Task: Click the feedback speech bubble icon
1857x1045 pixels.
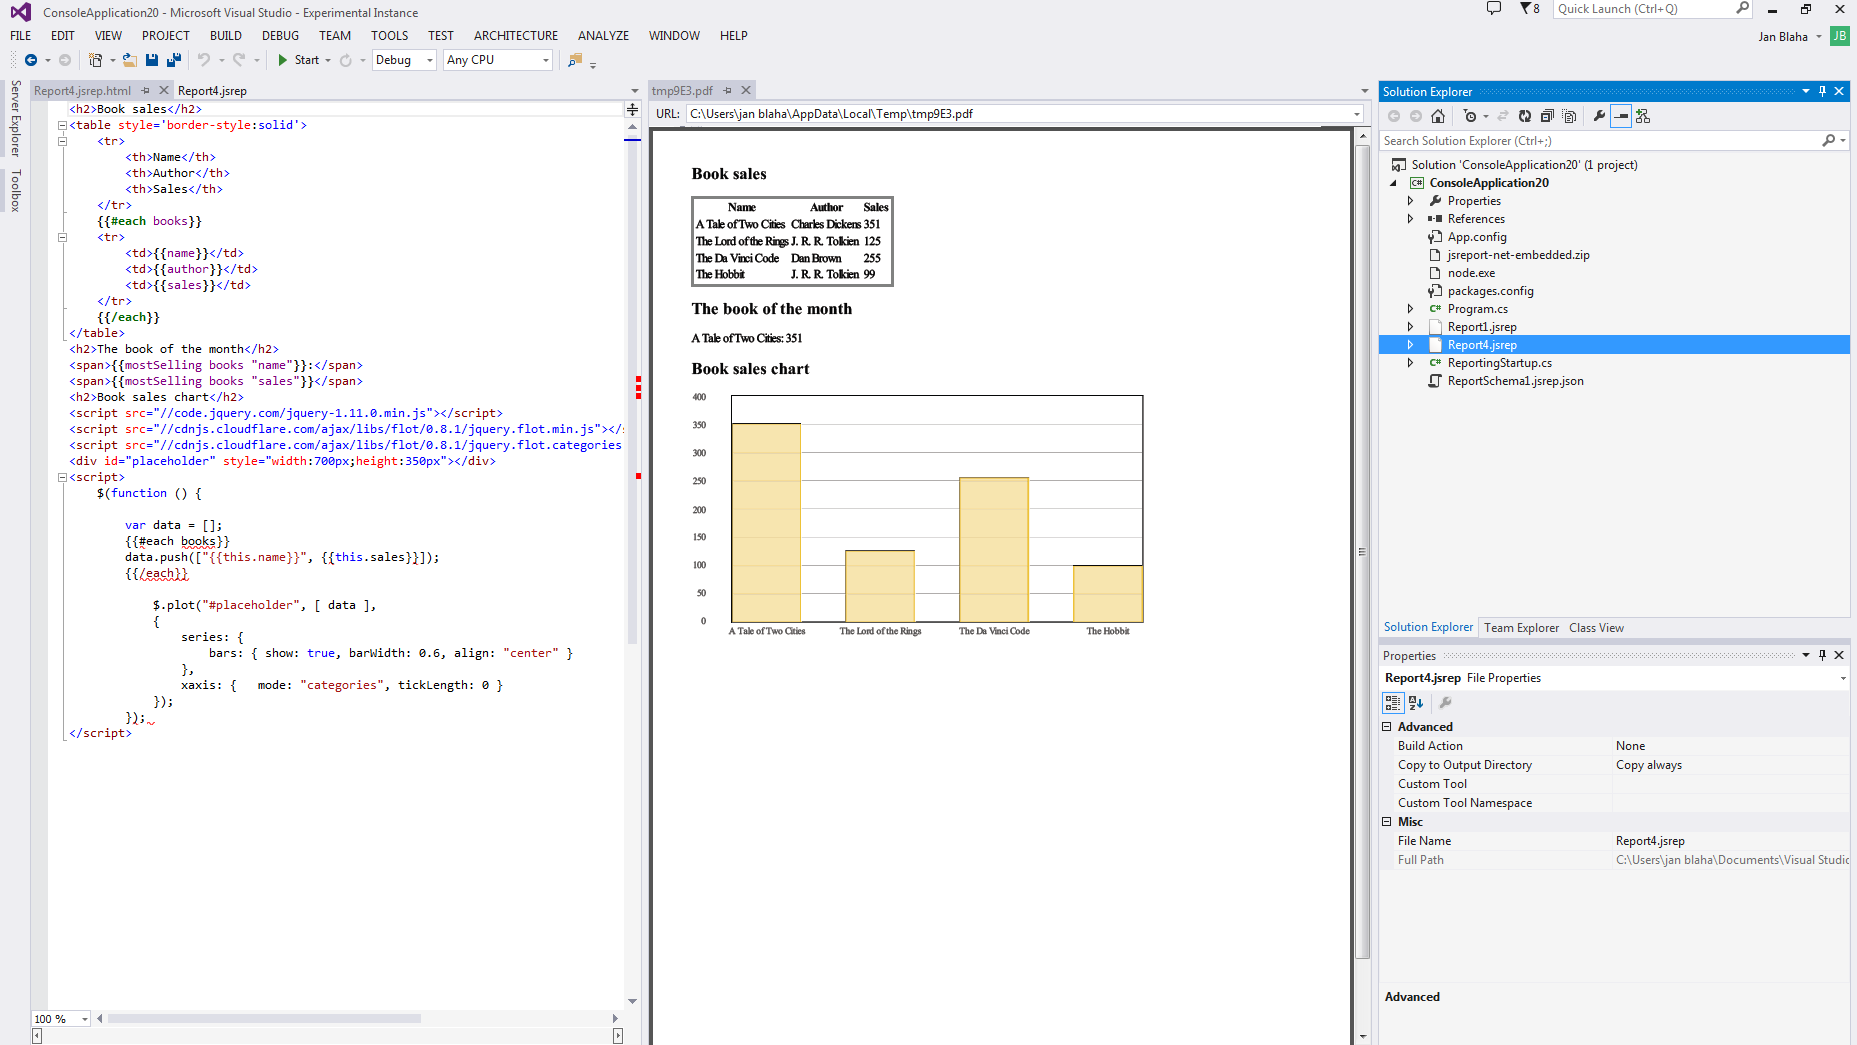Action: click(1494, 8)
